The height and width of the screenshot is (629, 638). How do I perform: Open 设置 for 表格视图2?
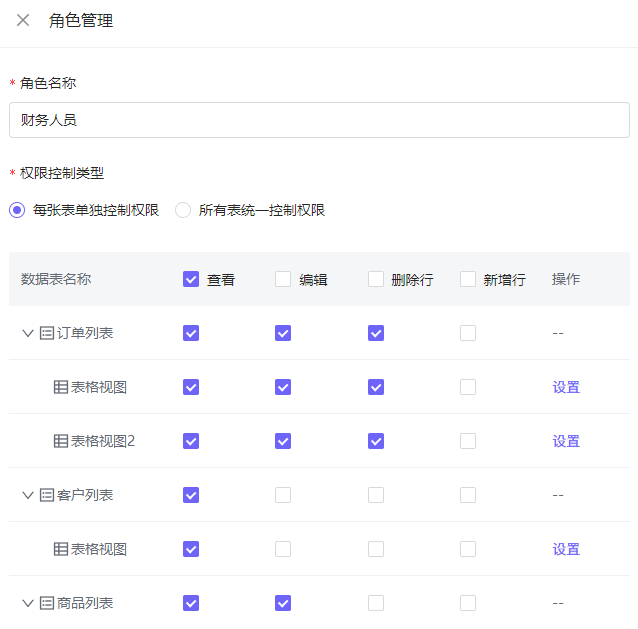coord(566,441)
